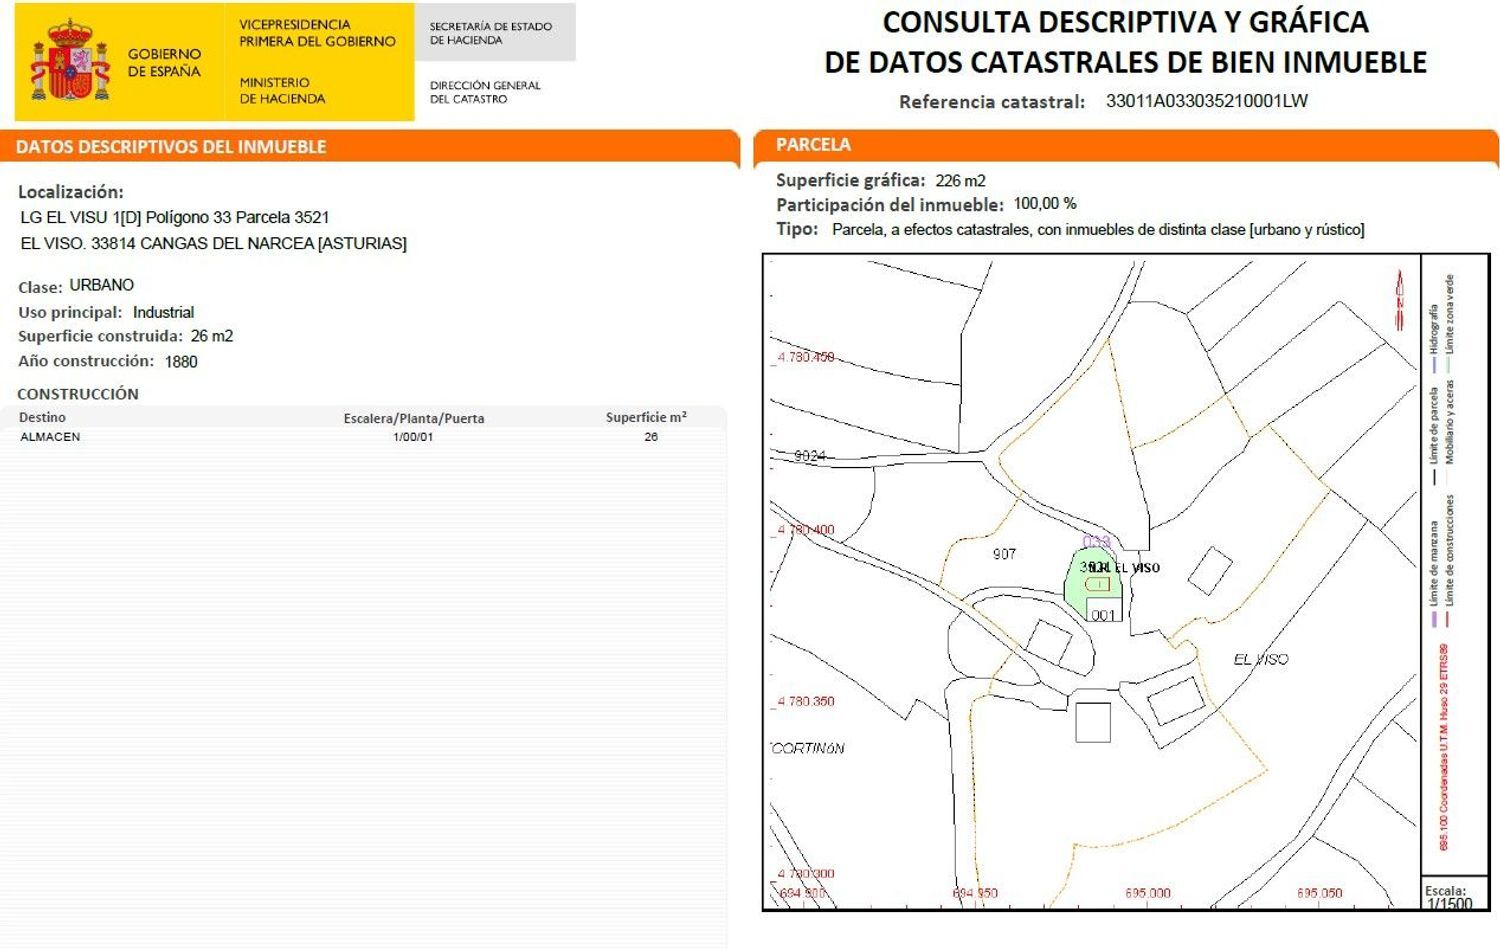Click the Superficie m² column header
This screenshot has width=1500, height=949.
click(x=646, y=418)
